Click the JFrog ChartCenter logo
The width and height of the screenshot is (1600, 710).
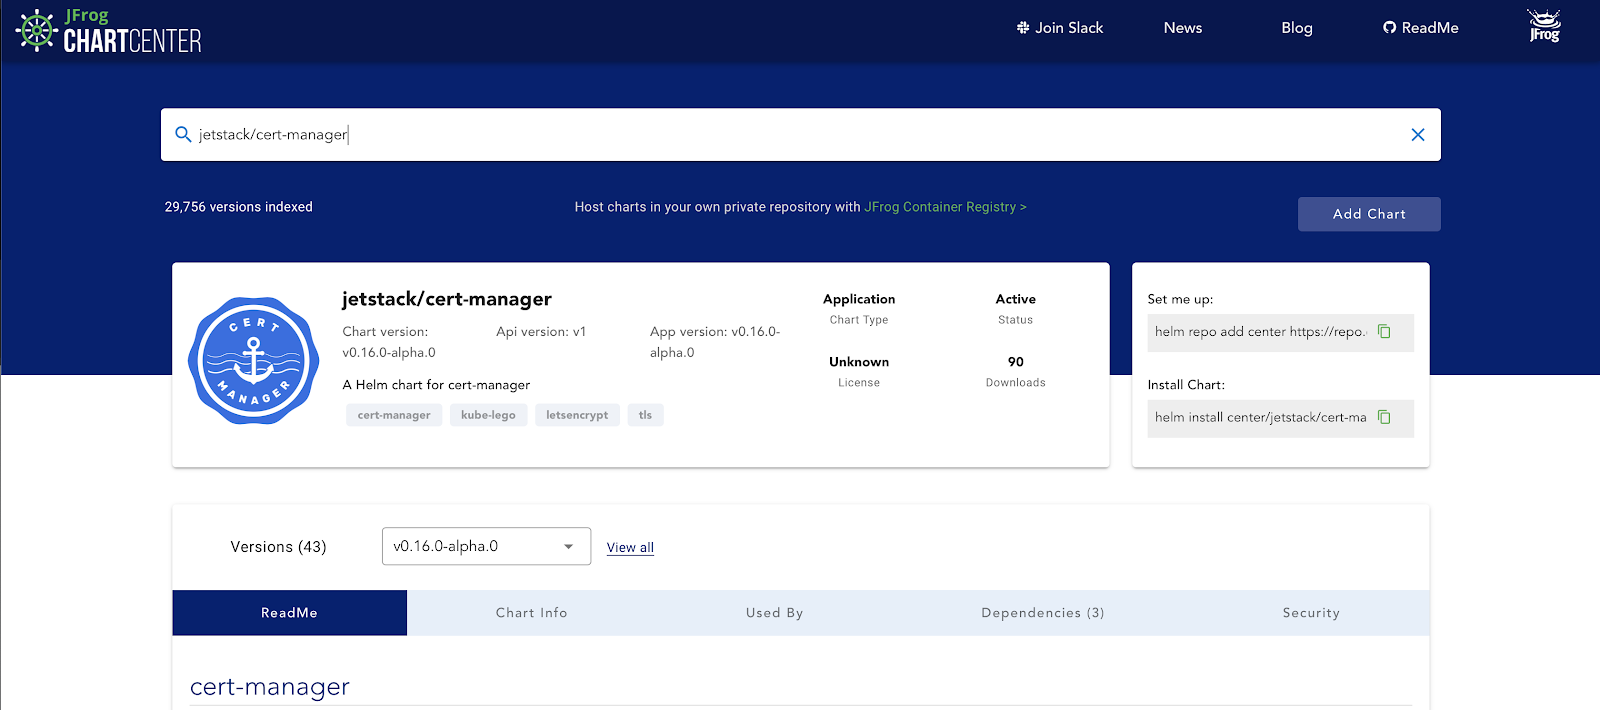pos(110,30)
